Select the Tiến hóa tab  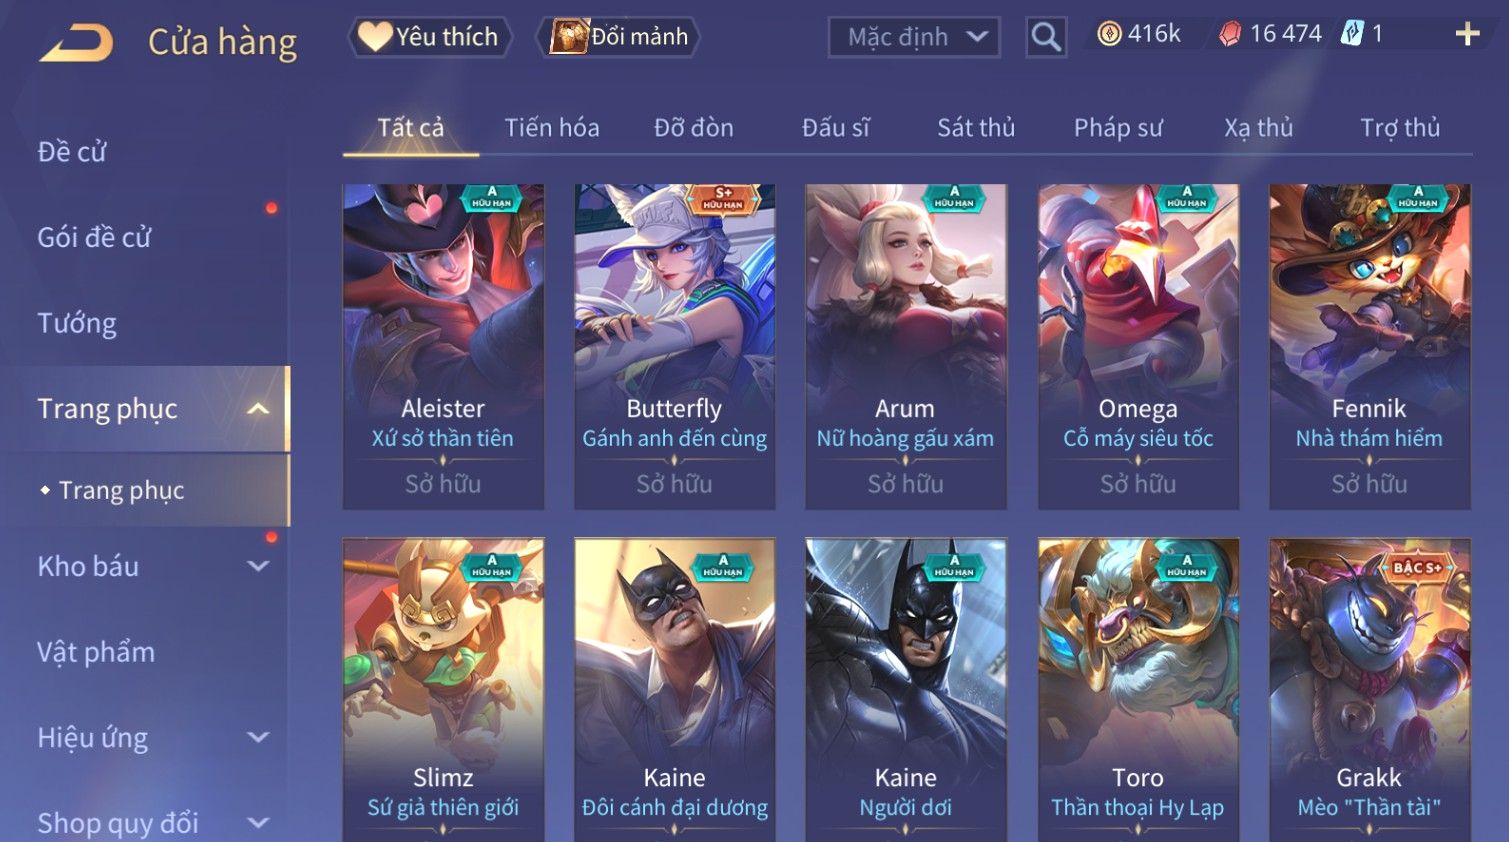pos(552,128)
